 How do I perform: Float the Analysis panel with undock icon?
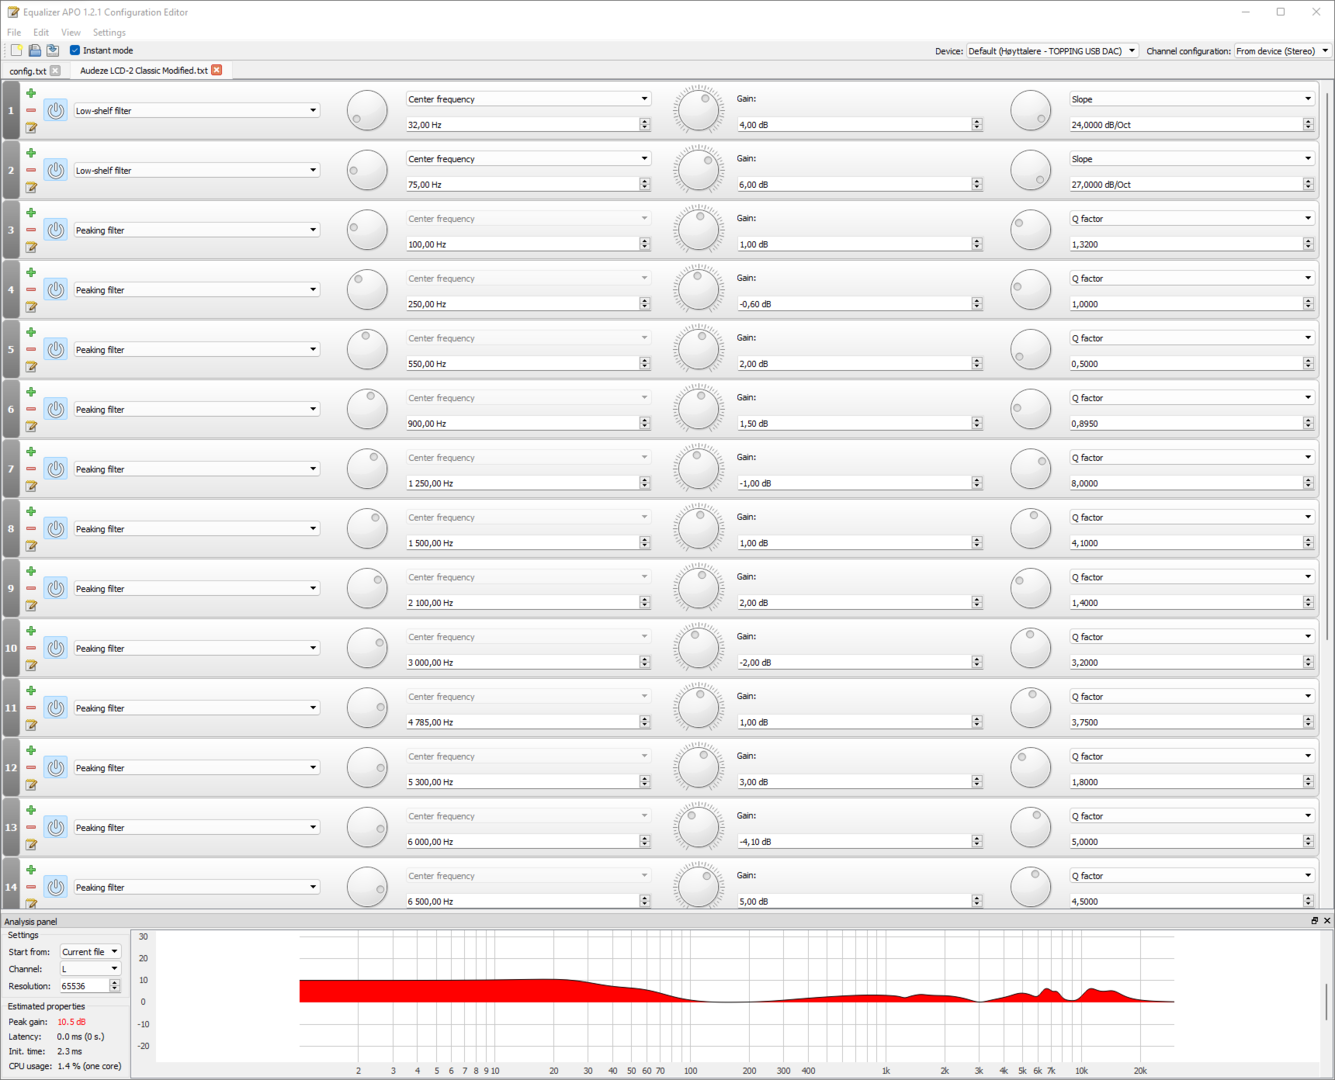pyautogui.click(x=1314, y=921)
